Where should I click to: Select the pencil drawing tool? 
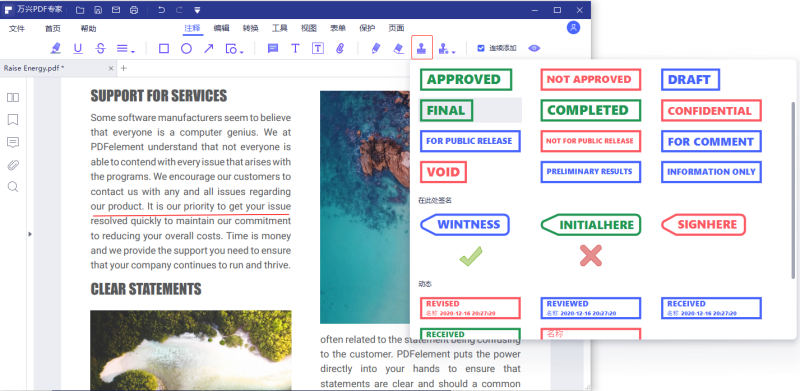point(376,48)
